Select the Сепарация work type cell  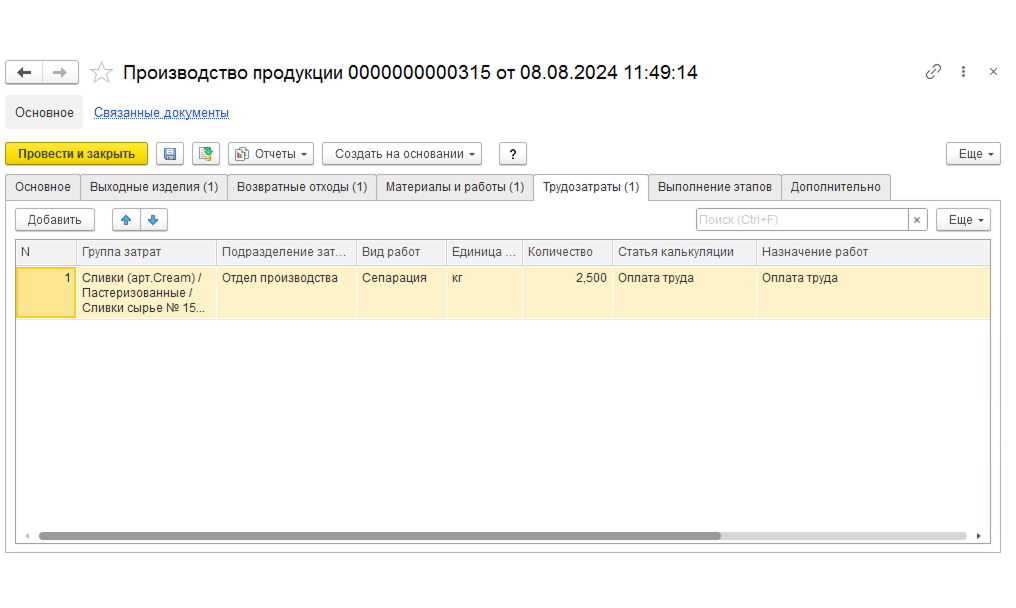point(401,292)
